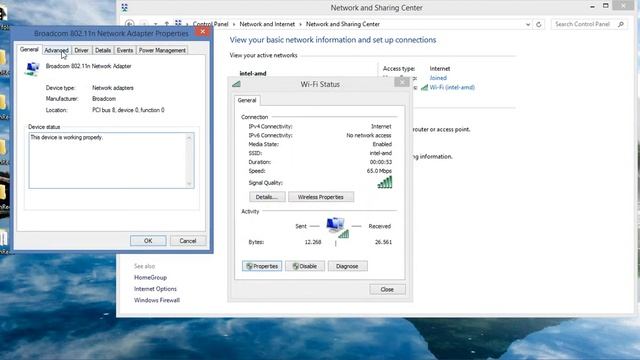Click OK in Broadcom adapter properties
This screenshot has width=640, height=360.
148,241
